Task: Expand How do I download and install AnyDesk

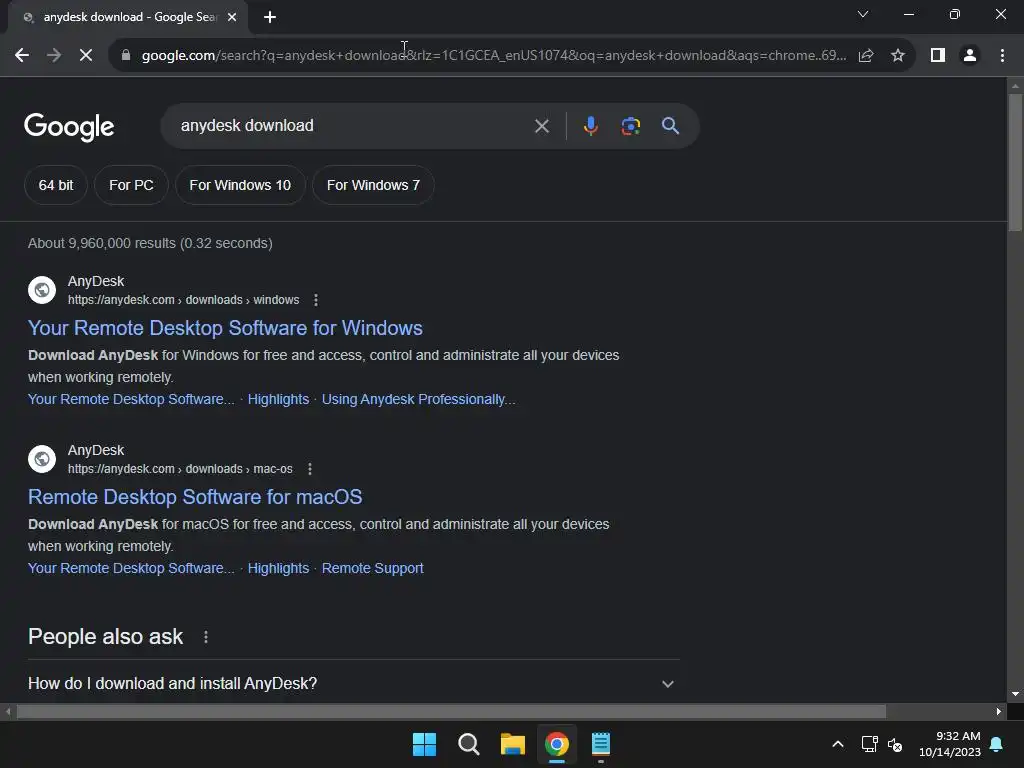Action: point(353,683)
